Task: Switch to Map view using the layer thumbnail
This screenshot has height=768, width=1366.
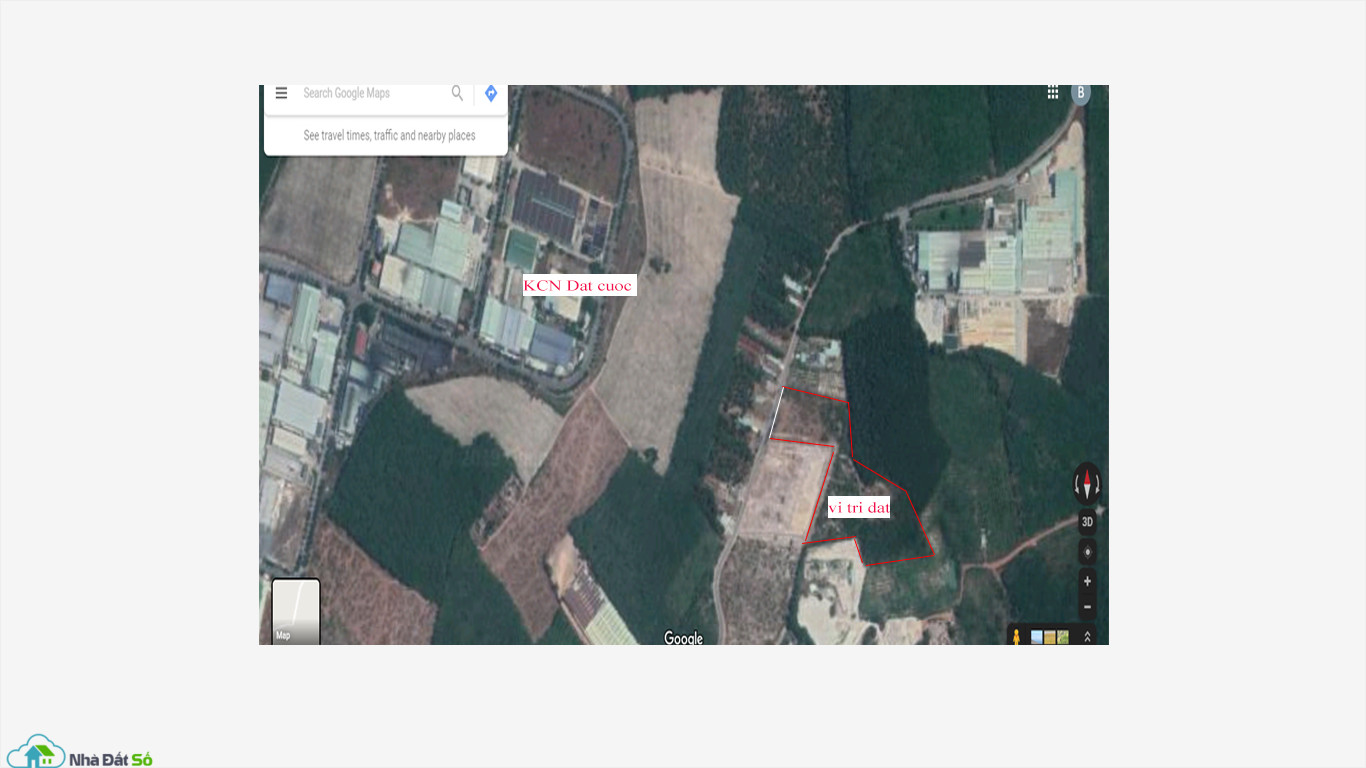Action: [296, 611]
